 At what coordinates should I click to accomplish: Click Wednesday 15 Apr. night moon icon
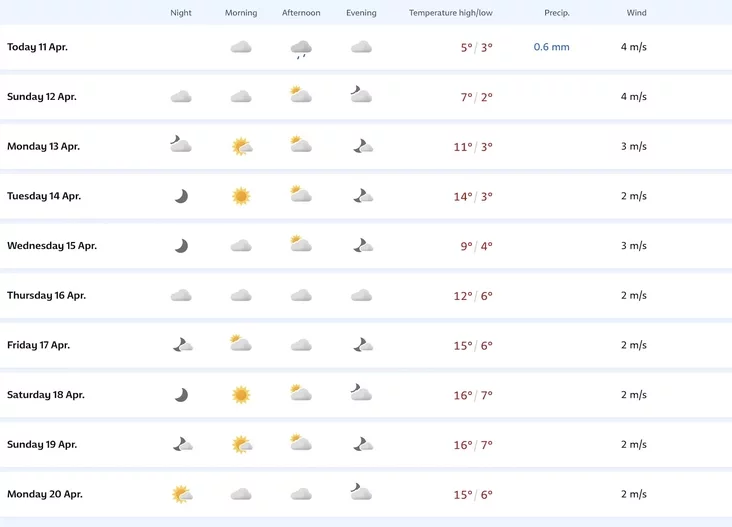pos(181,246)
